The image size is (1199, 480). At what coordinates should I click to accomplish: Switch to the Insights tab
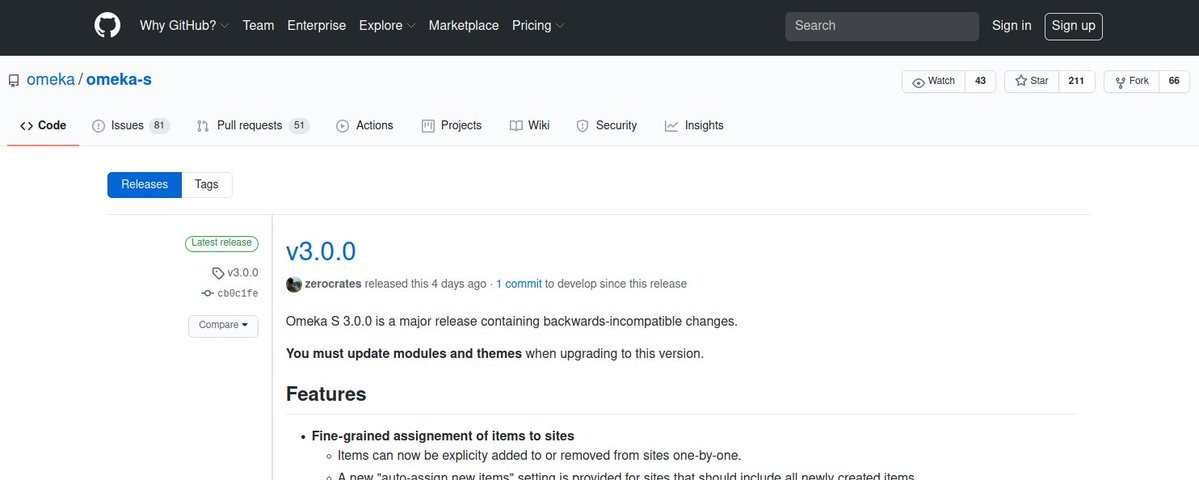(x=694, y=125)
